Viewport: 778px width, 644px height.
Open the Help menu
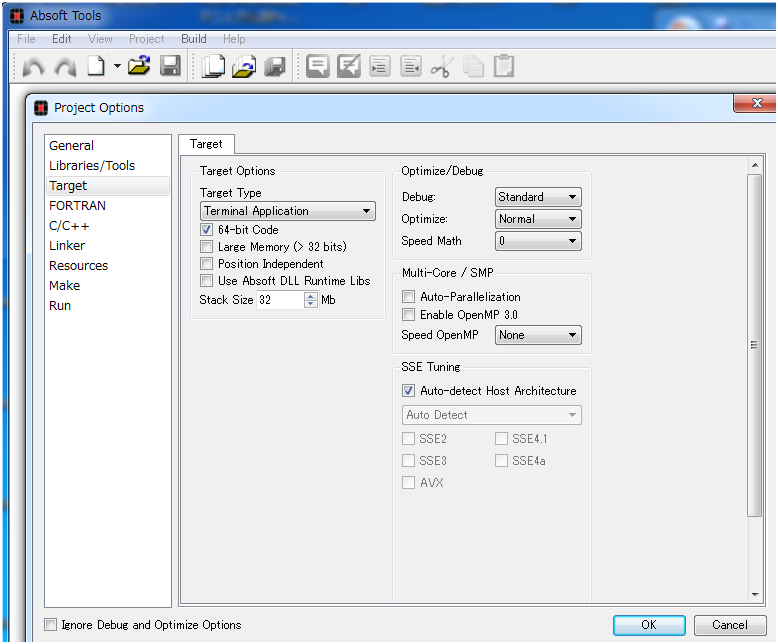[x=234, y=39]
